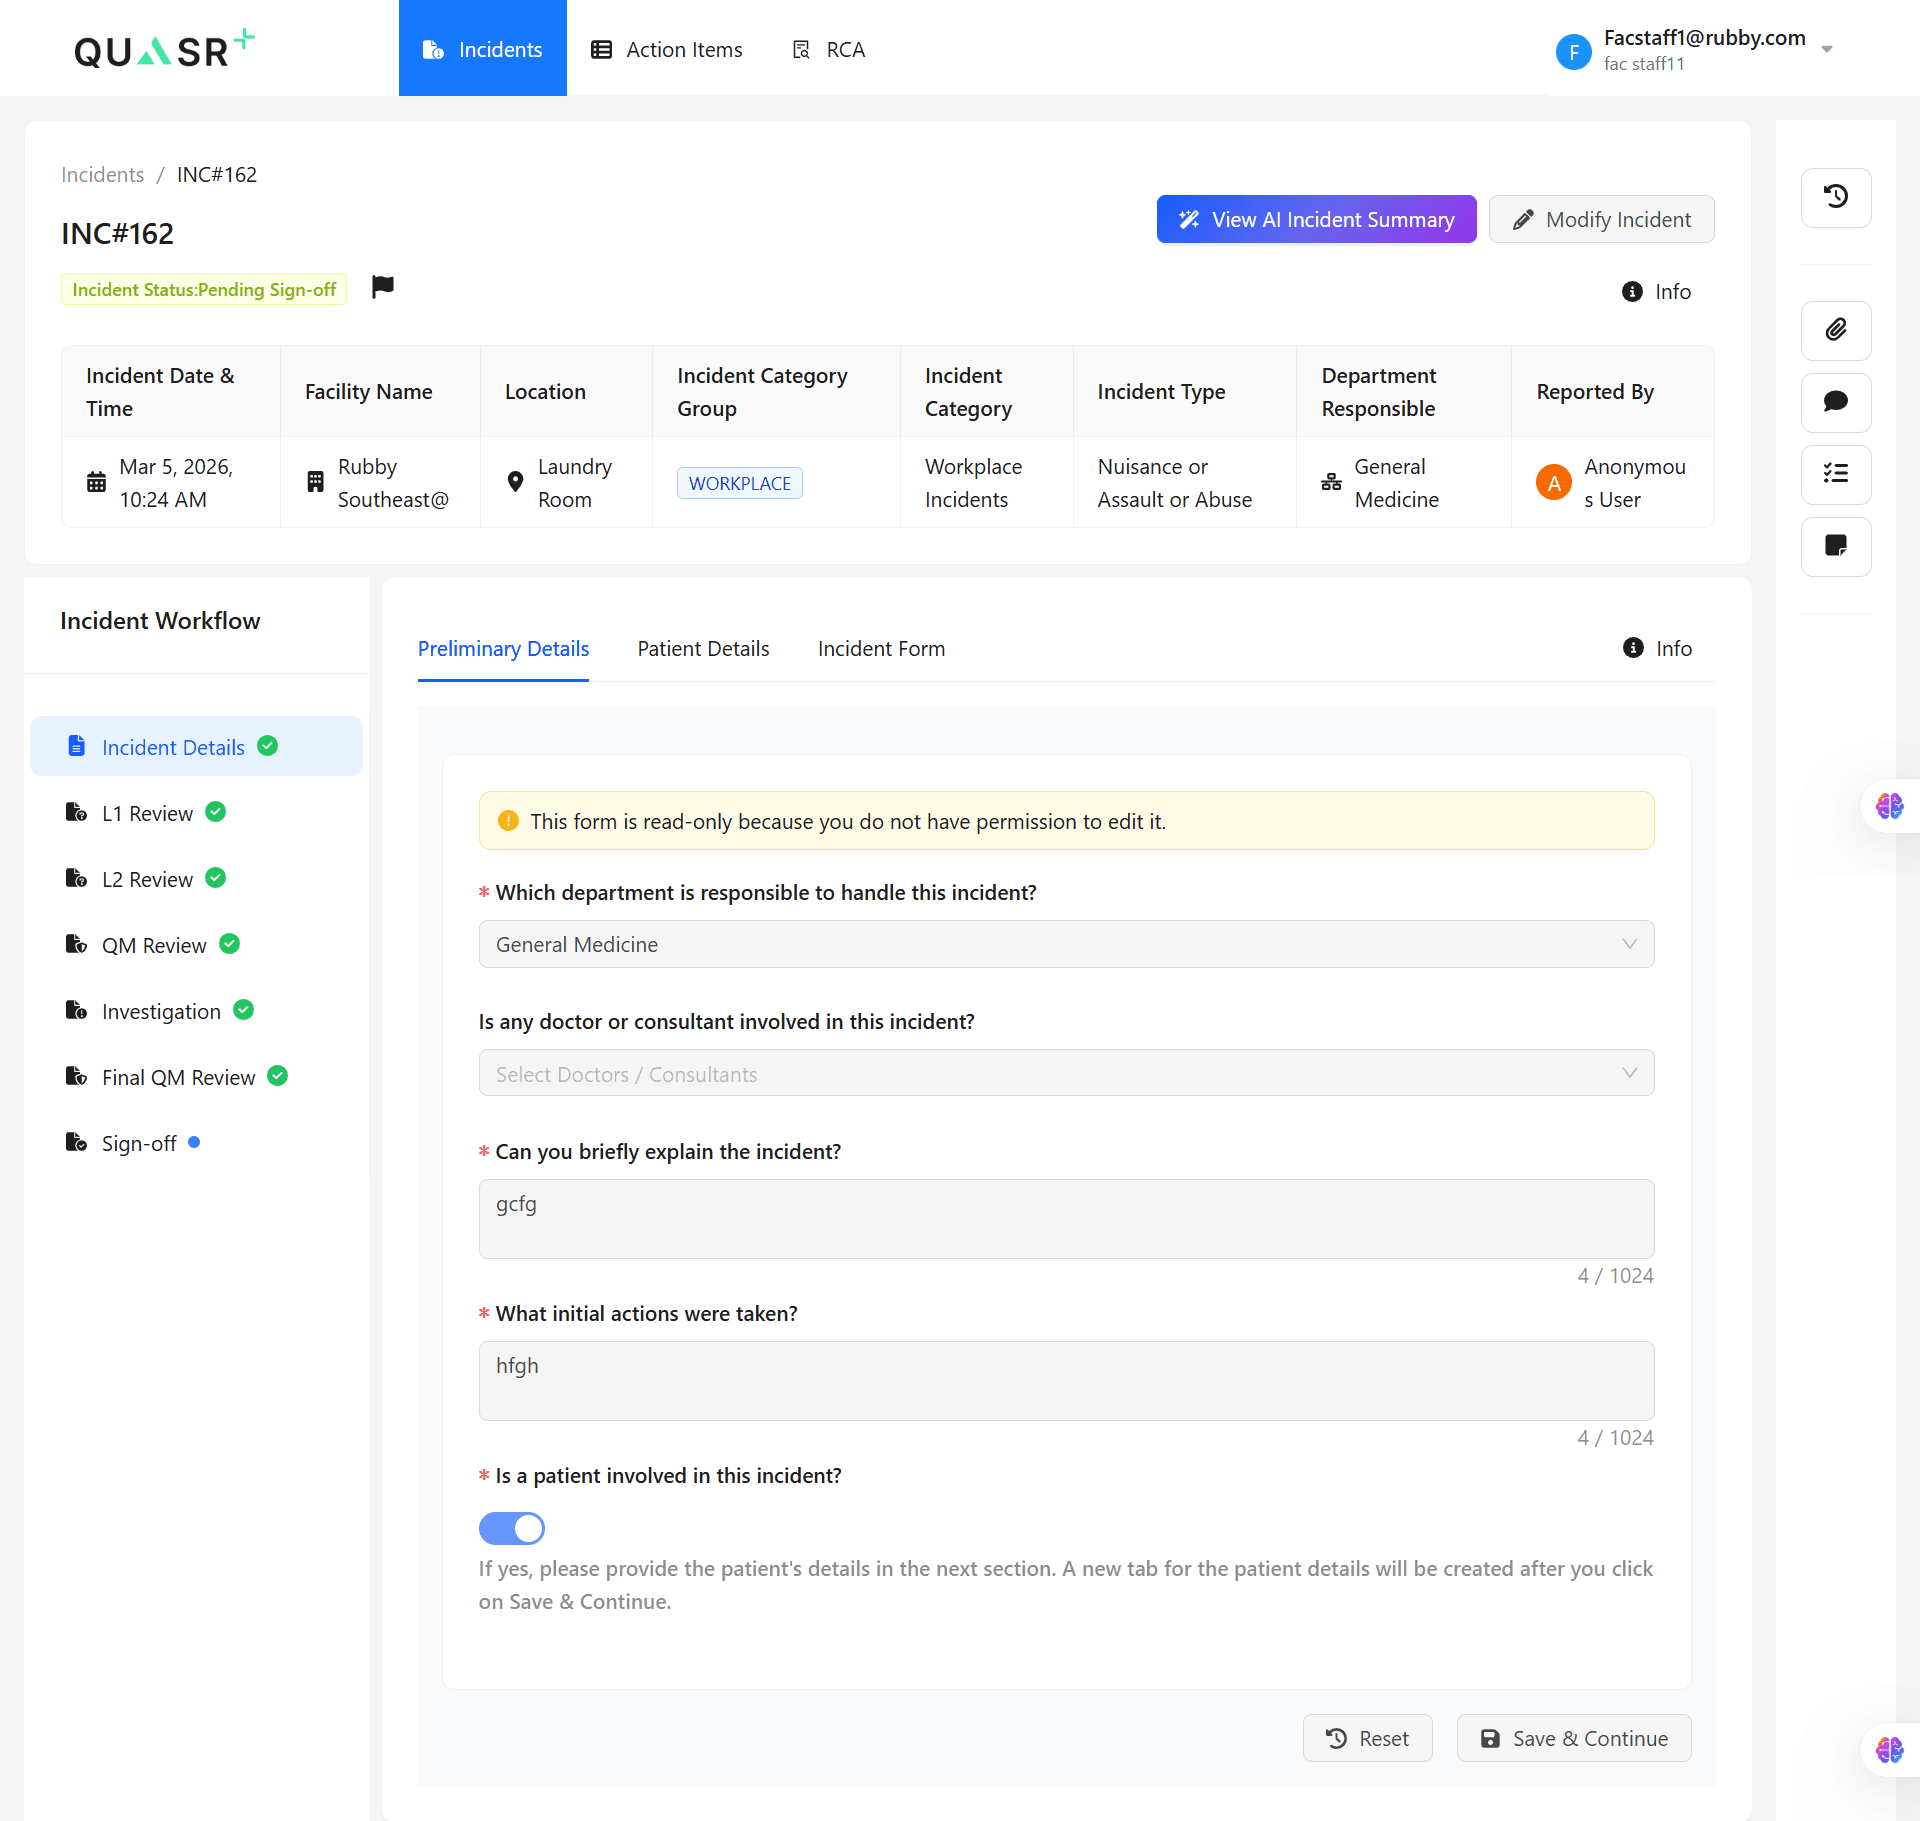Open attachments via the paperclip icon
This screenshot has height=1821, width=1920.
1835,330
